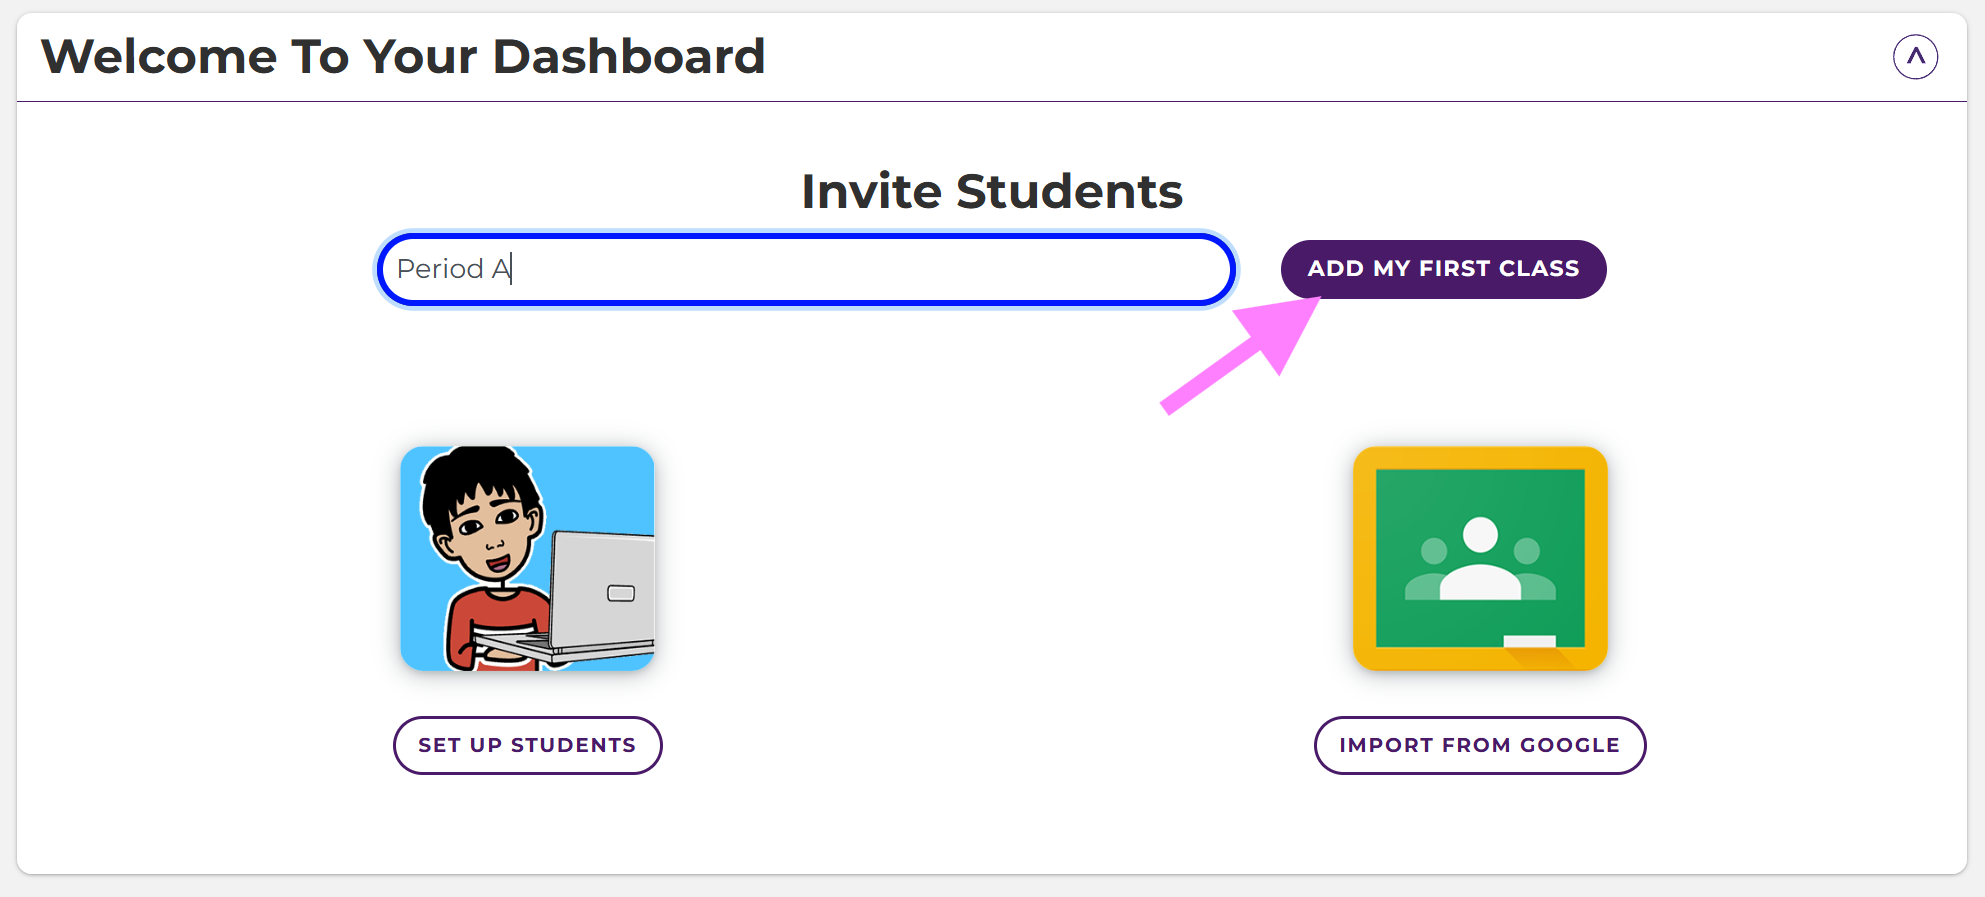This screenshot has height=897, width=1985.
Task: Click the class name input containing Period A
Action: coord(806,269)
